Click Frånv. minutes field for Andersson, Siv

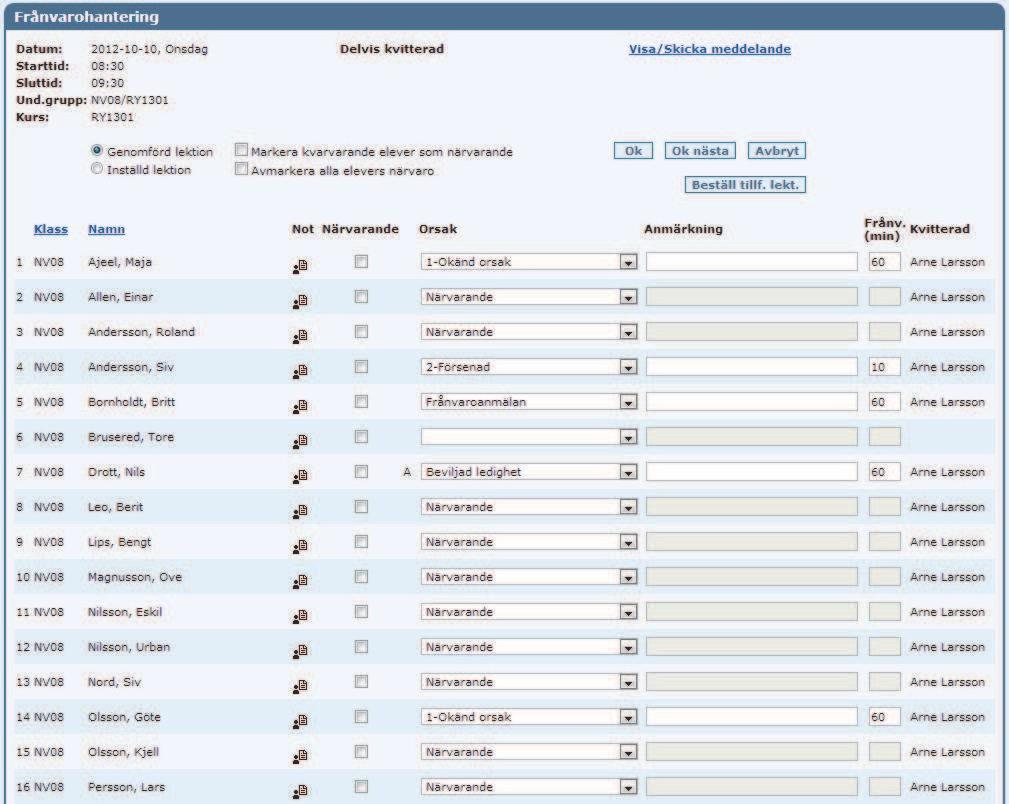(884, 367)
